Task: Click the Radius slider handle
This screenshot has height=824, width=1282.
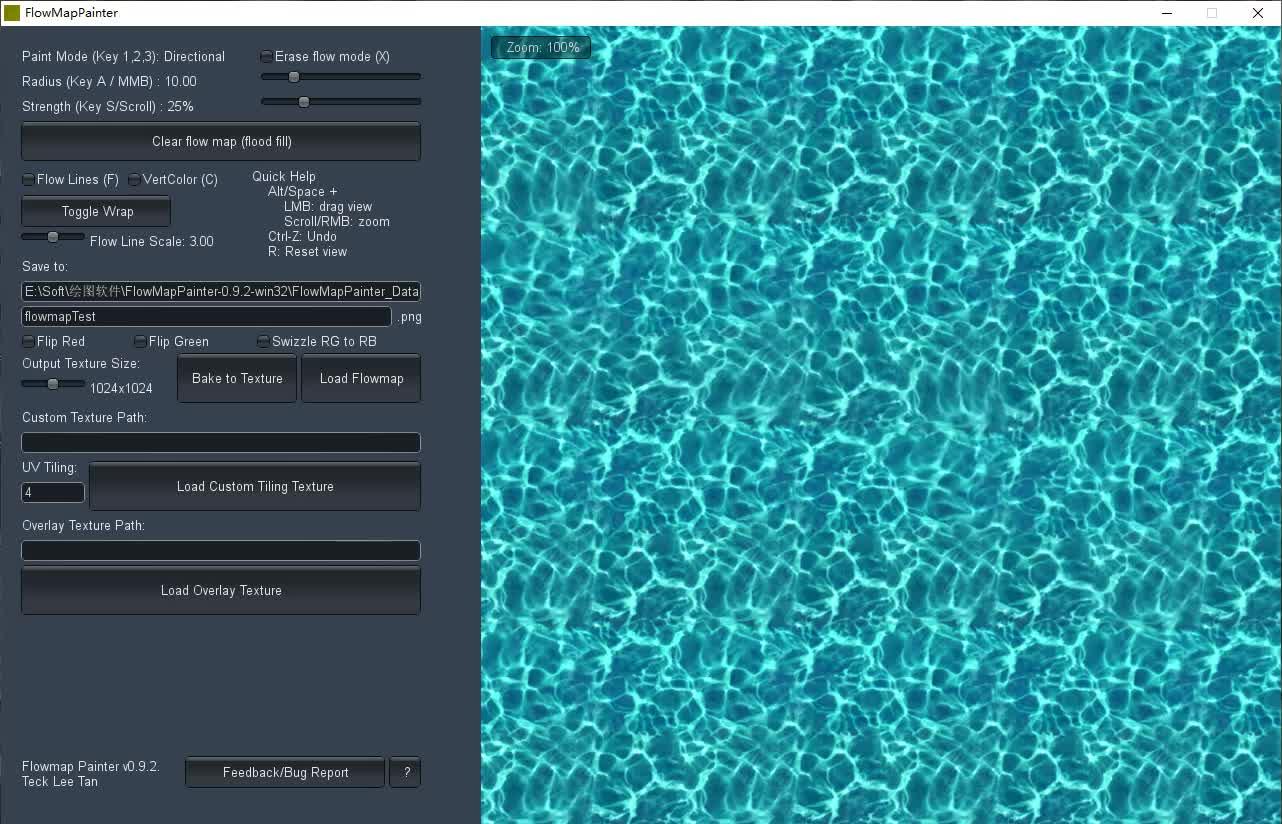Action: tap(294, 77)
